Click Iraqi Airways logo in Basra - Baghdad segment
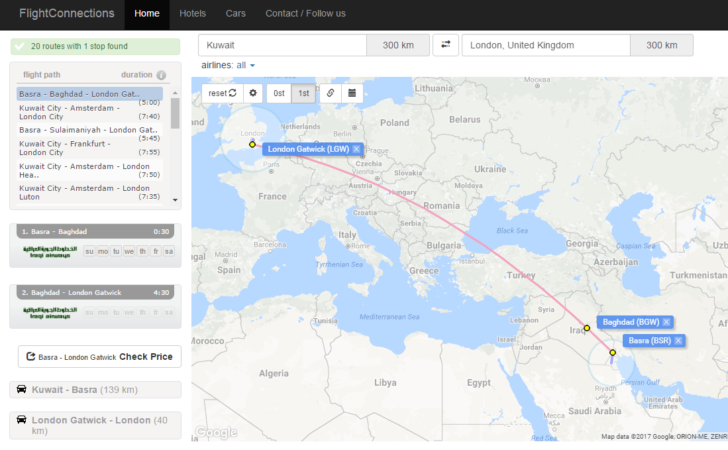 click(50, 252)
